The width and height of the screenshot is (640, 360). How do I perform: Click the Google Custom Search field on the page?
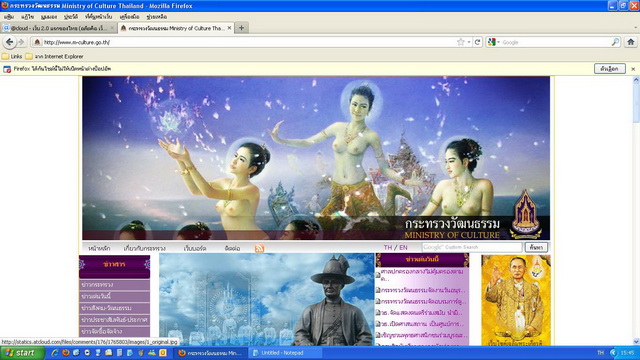tap(472, 247)
